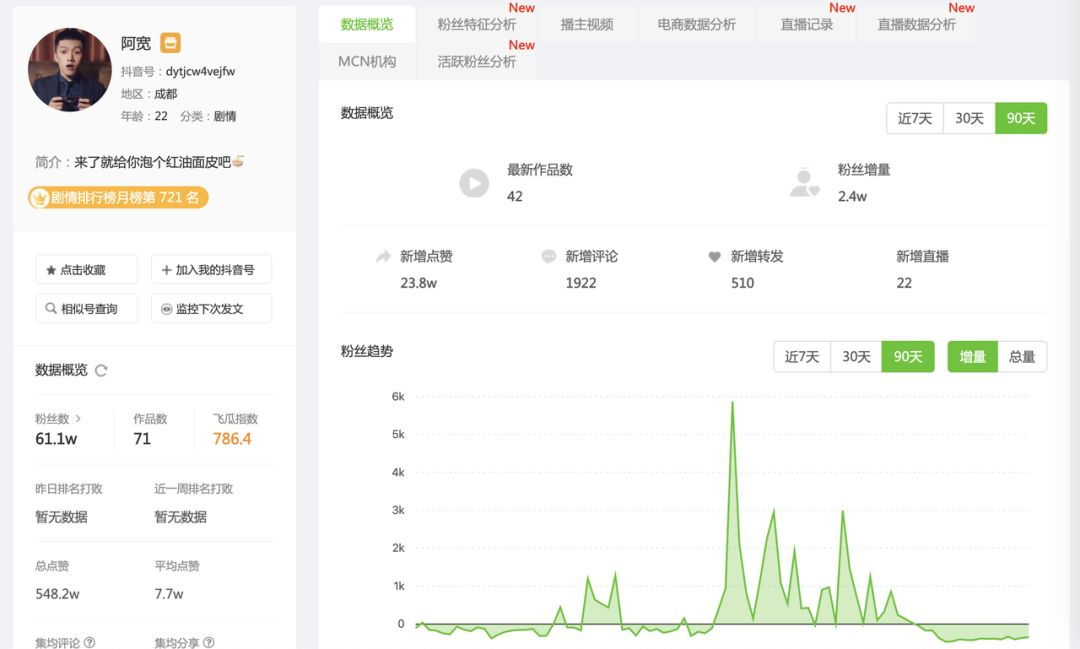Open the 电商数据分析 tab
The width and height of the screenshot is (1080, 649).
[x=696, y=25]
